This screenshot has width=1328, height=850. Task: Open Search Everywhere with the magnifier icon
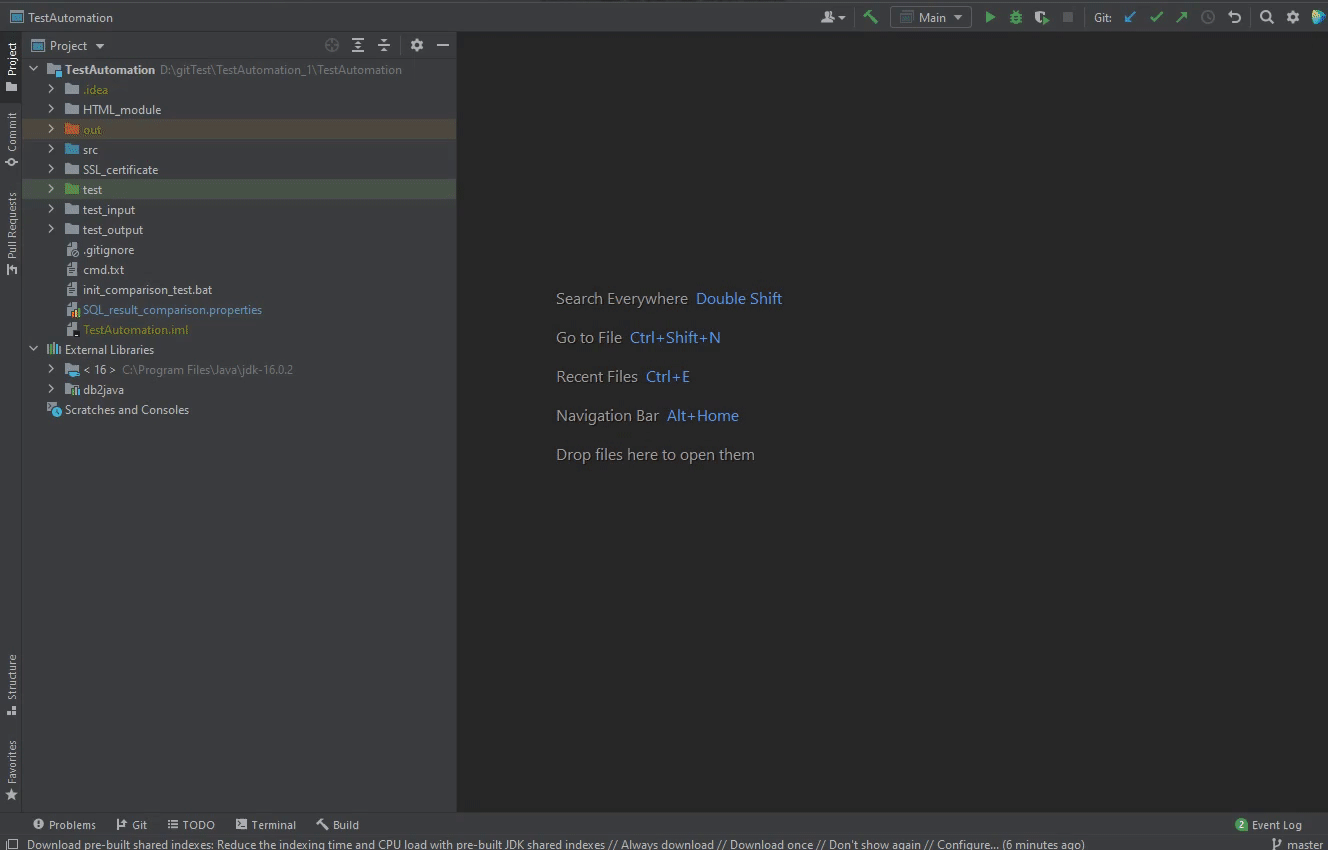pos(1267,17)
